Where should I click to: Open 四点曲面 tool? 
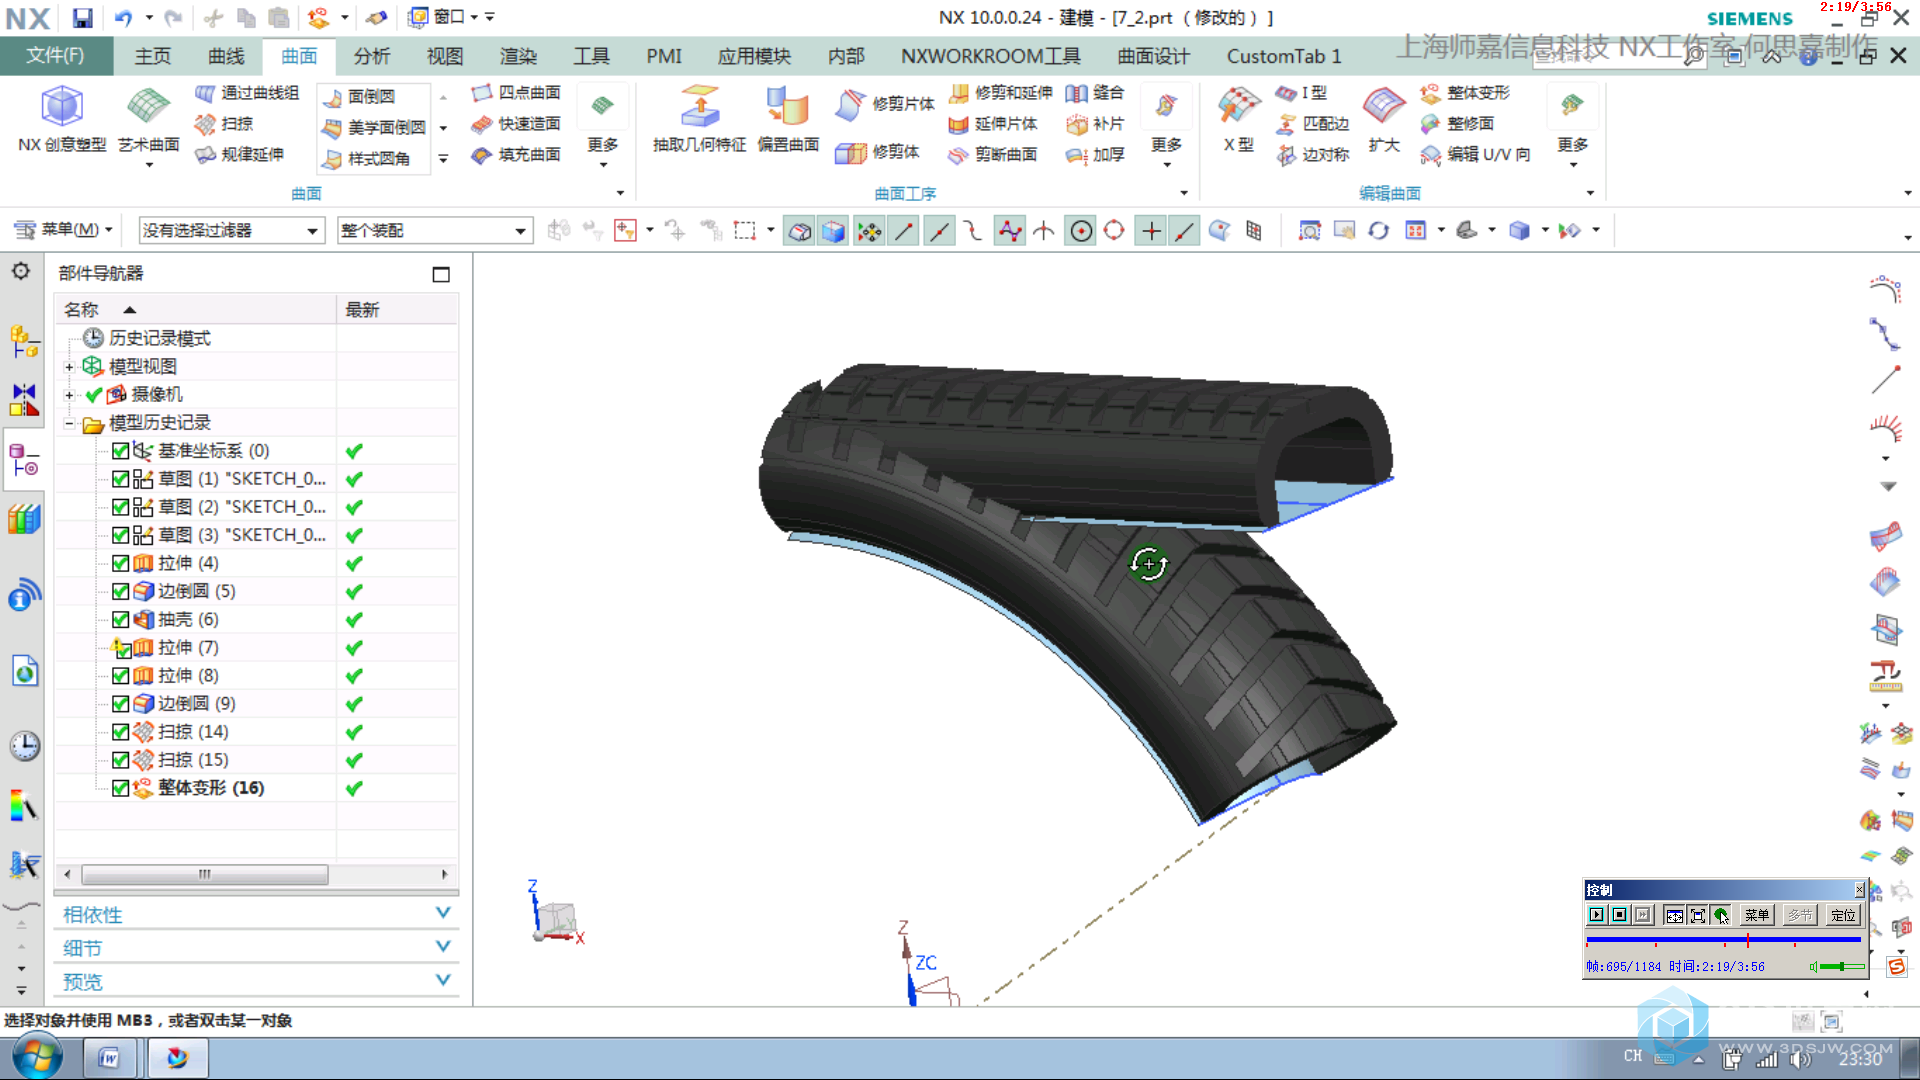pos(516,93)
